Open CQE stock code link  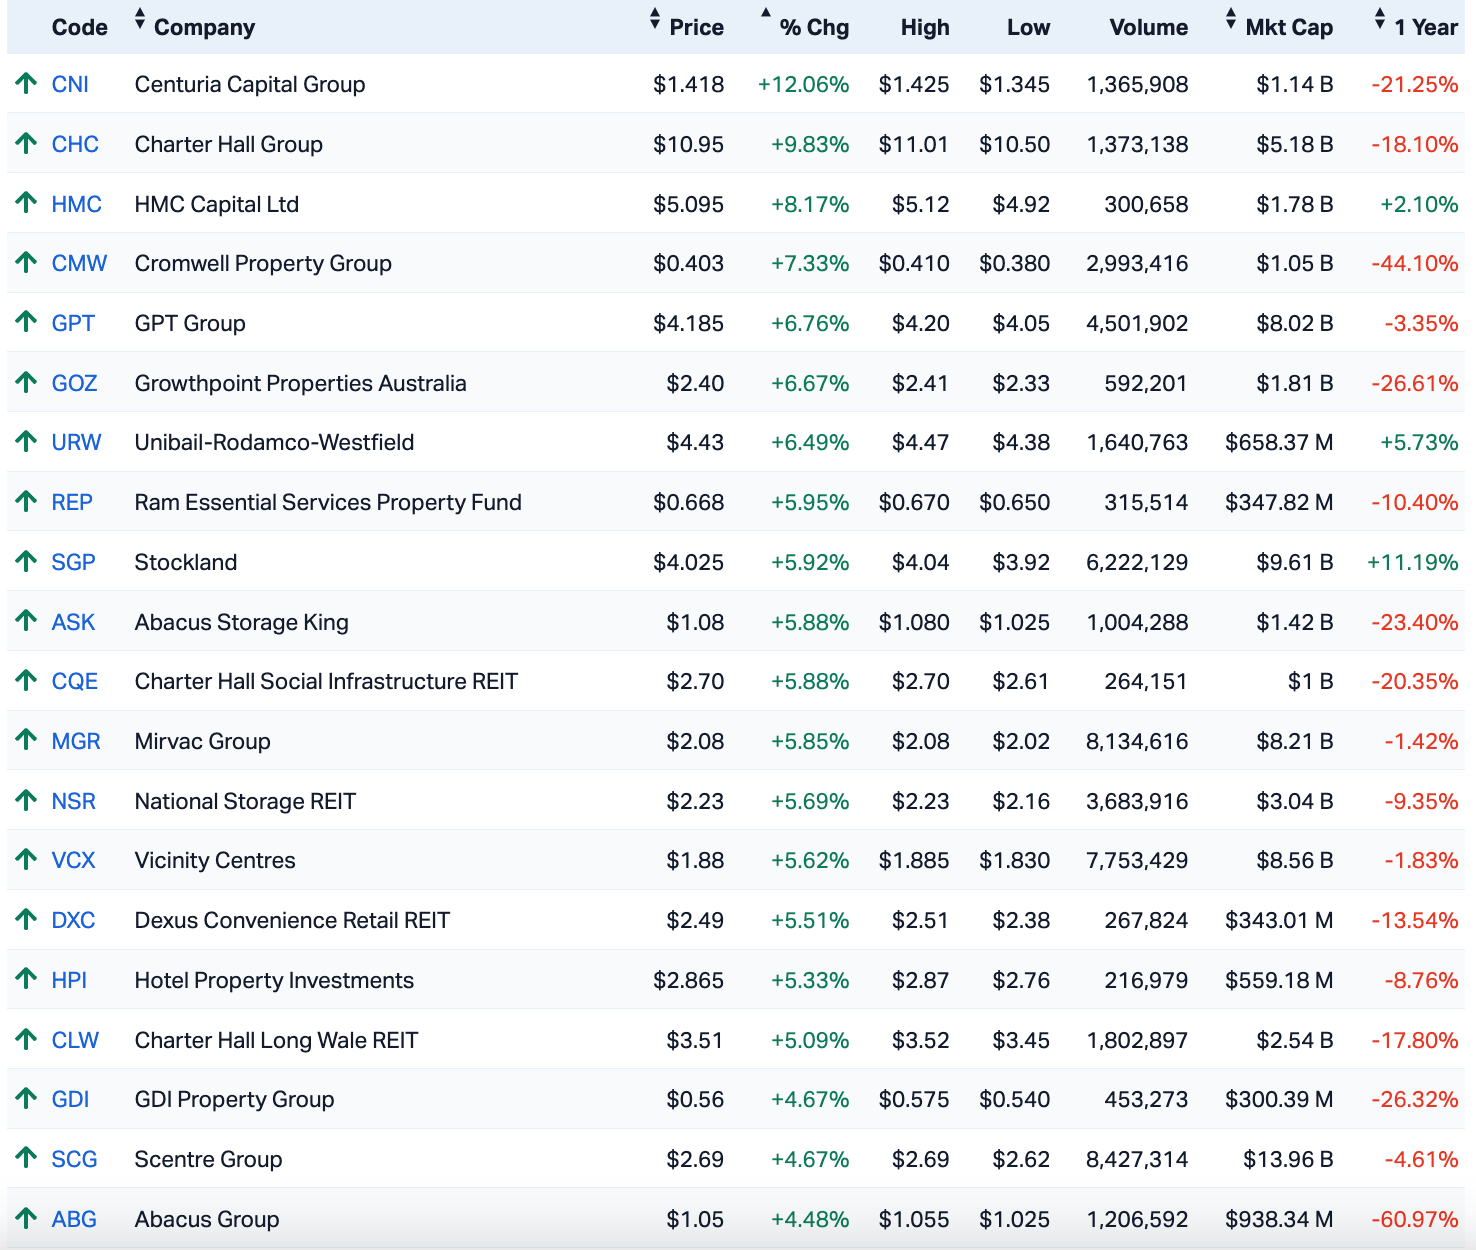(x=75, y=681)
